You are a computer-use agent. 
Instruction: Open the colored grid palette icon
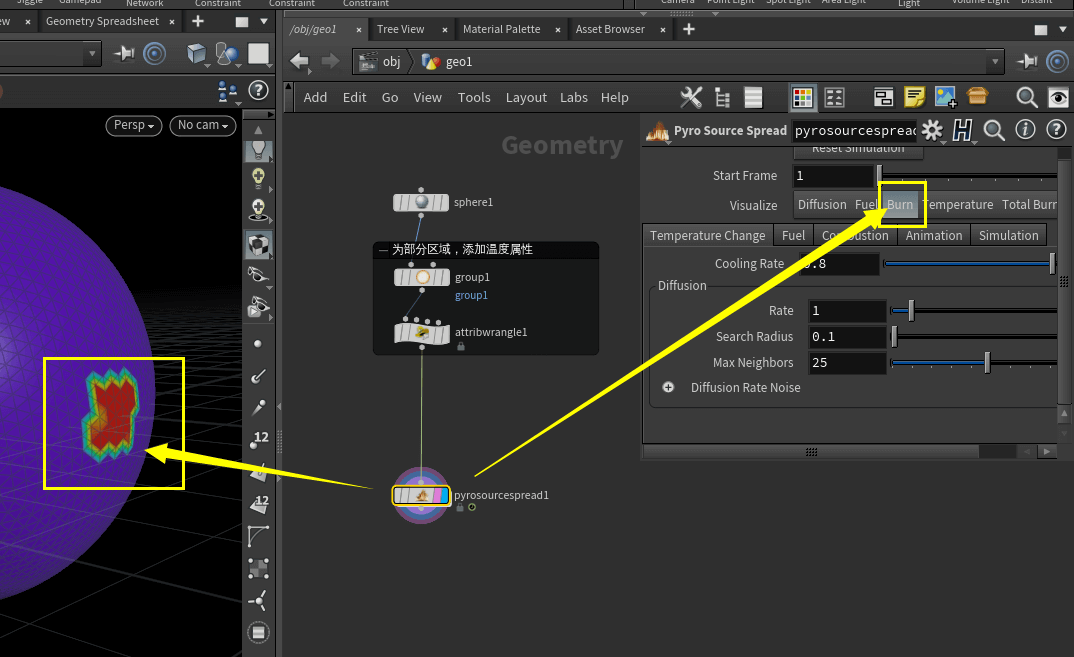802,97
